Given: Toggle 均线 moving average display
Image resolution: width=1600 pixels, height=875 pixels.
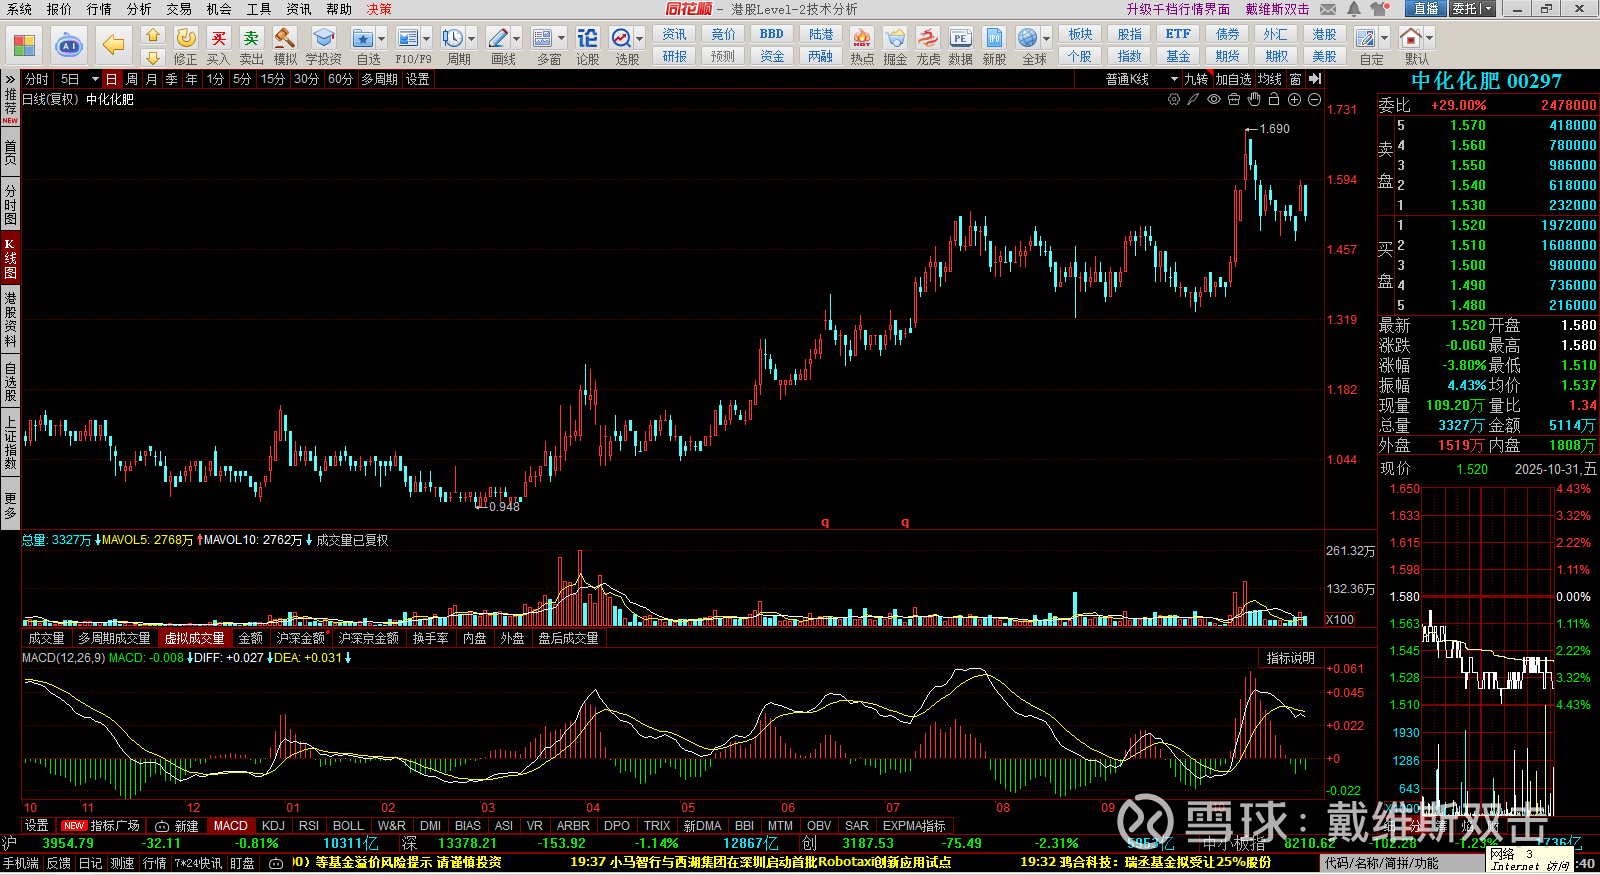Looking at the screenshot, I should pyautogui.click(x=1270, y=79).
